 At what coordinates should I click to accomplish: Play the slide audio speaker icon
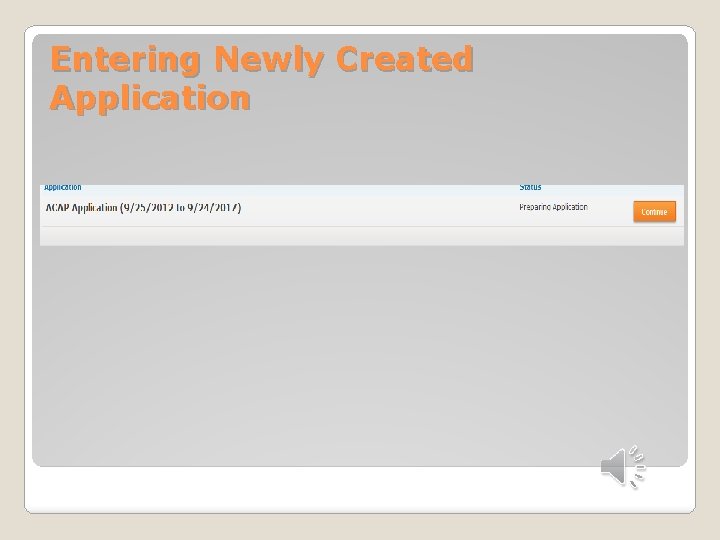(623, 467)
